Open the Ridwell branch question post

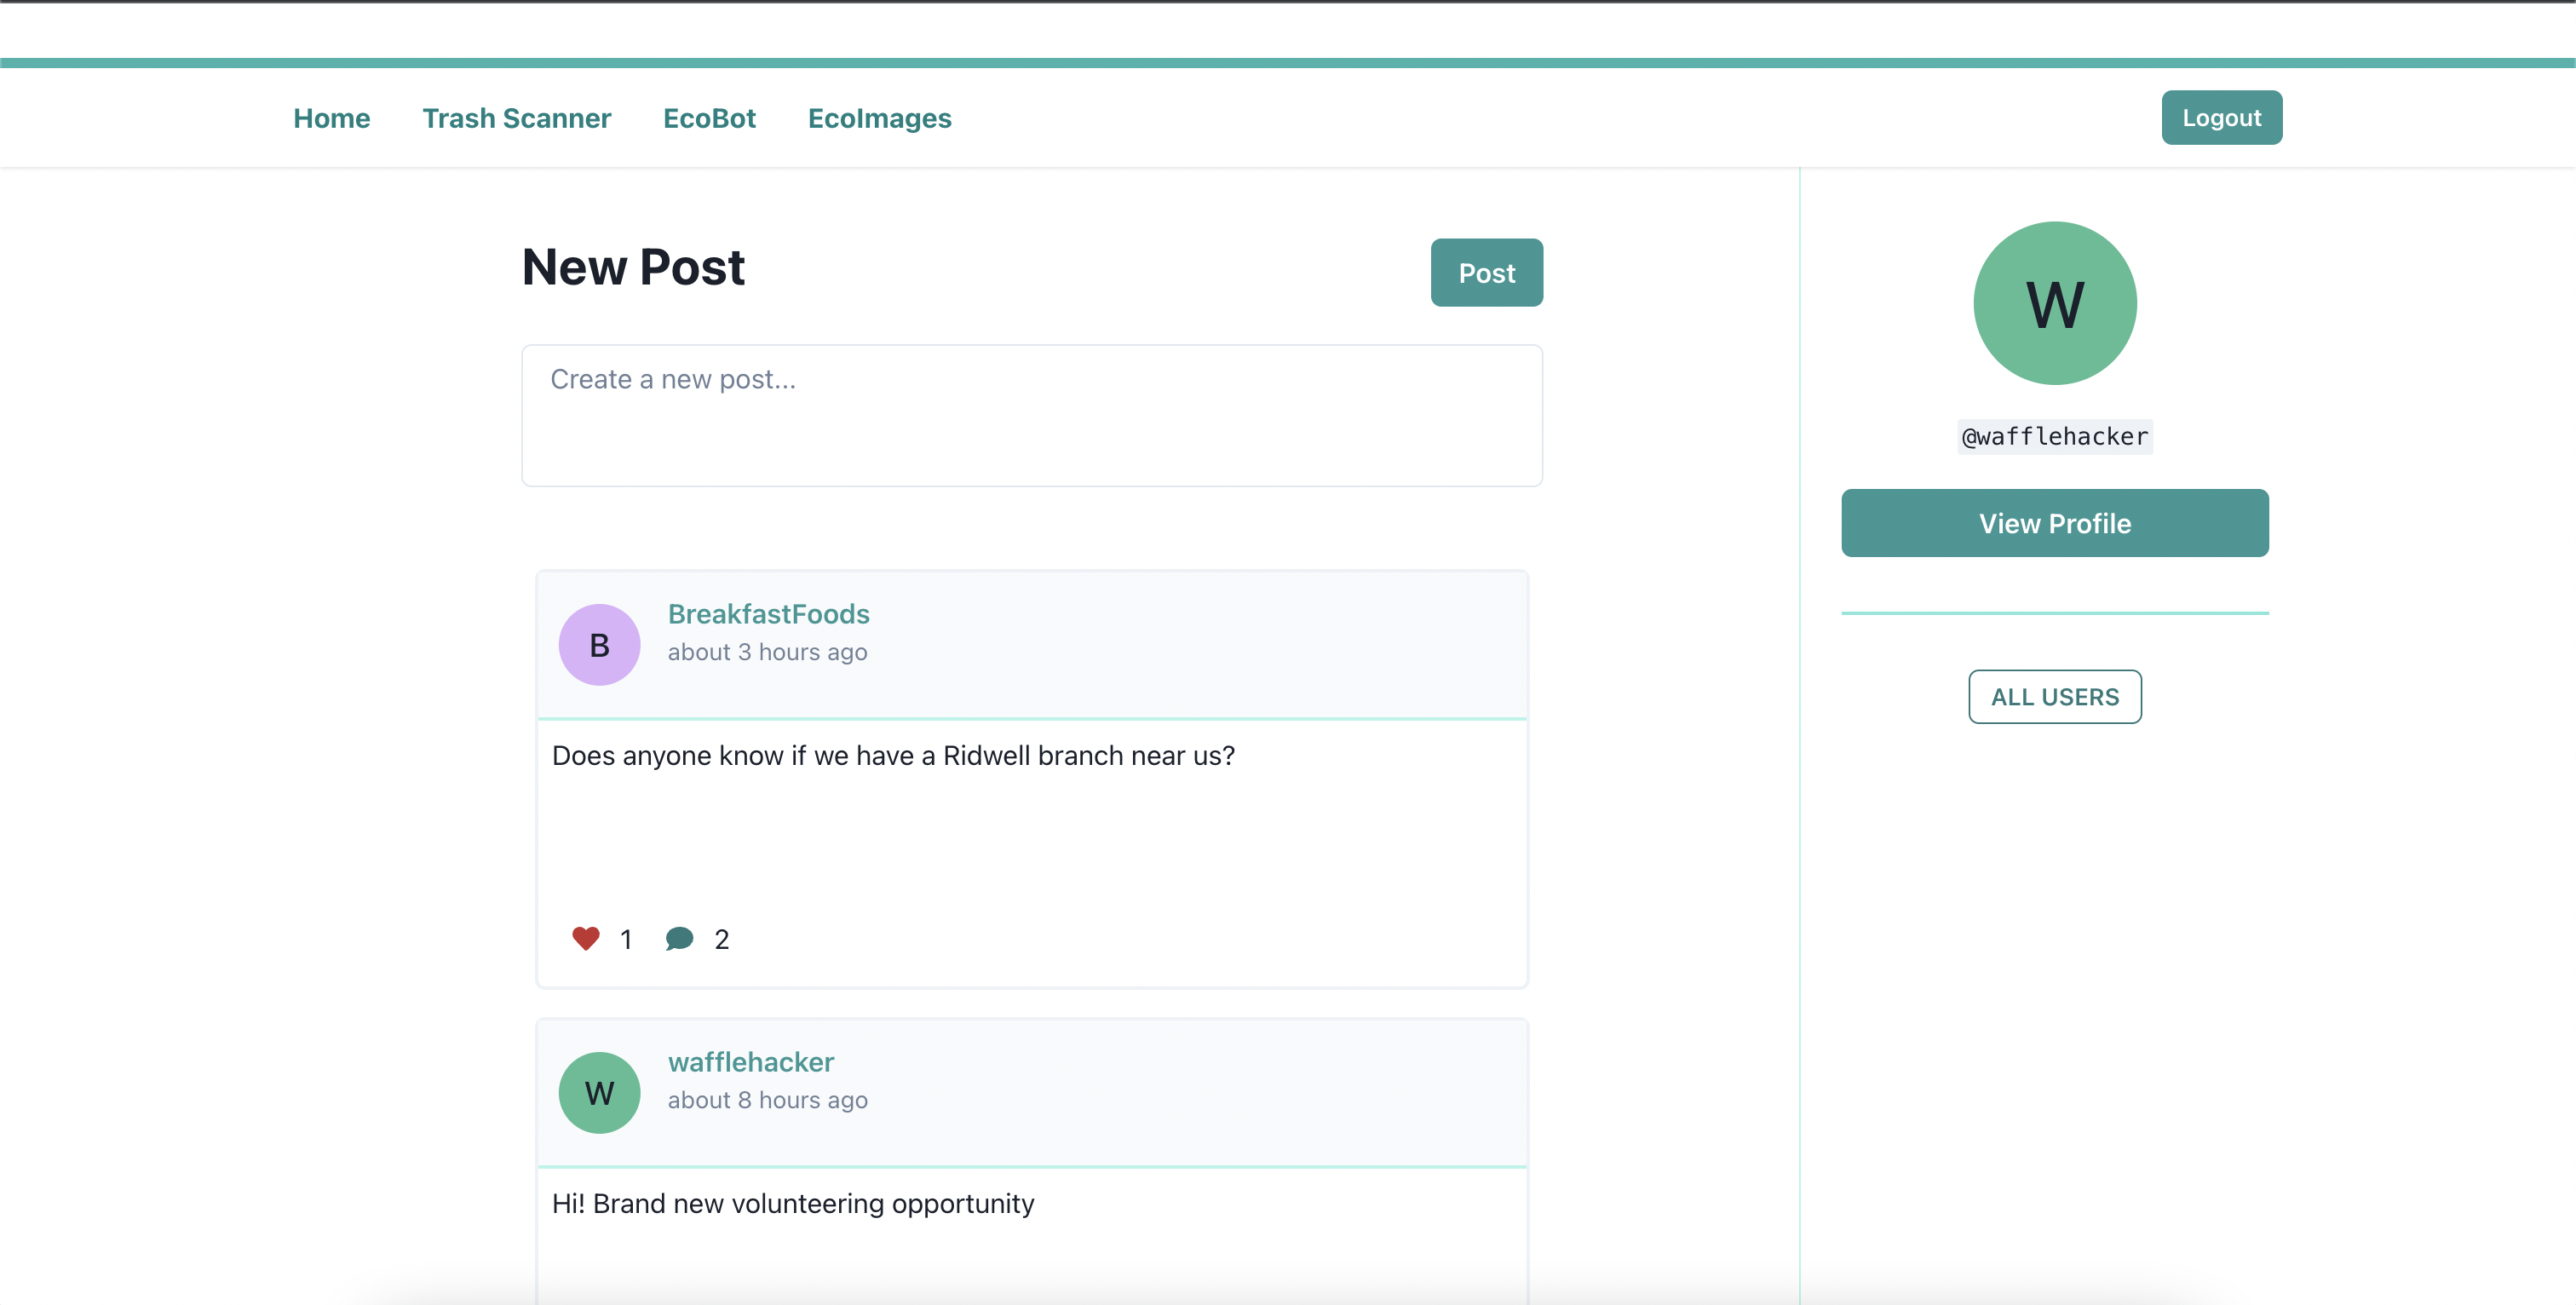(x=893, y=756)
